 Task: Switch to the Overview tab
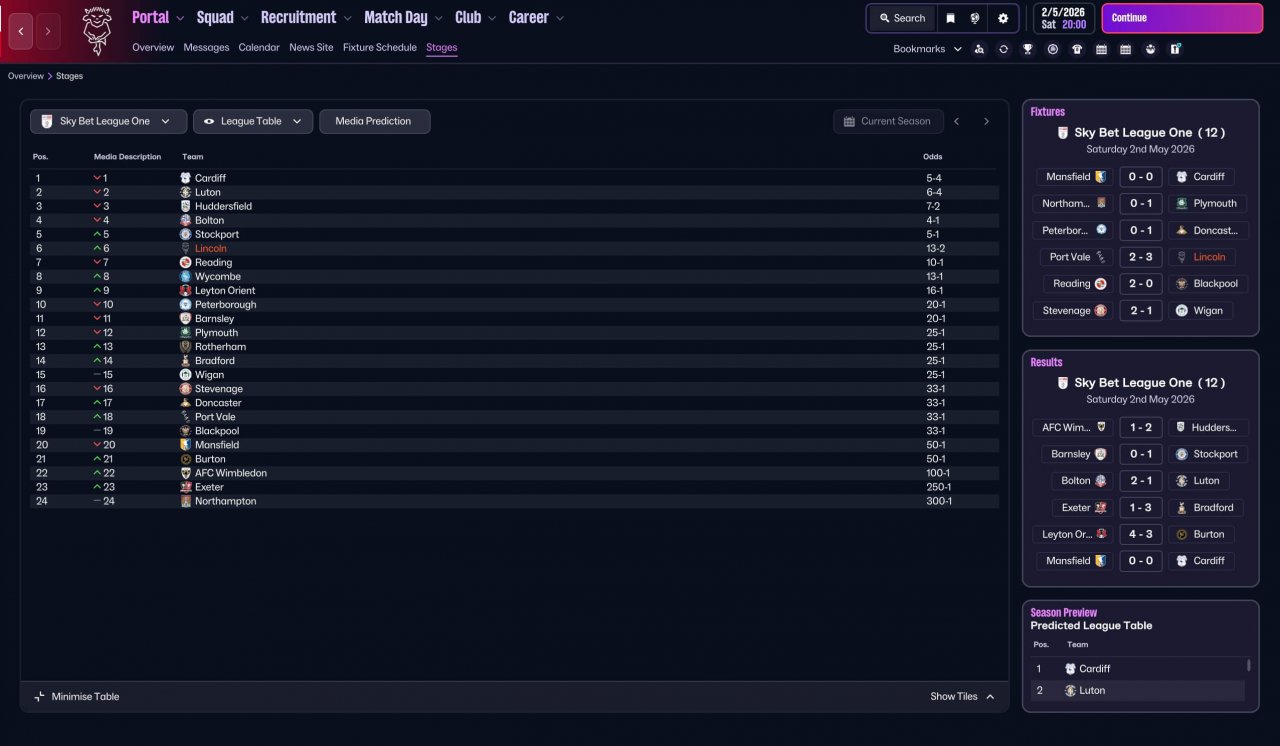pos(153,47)
